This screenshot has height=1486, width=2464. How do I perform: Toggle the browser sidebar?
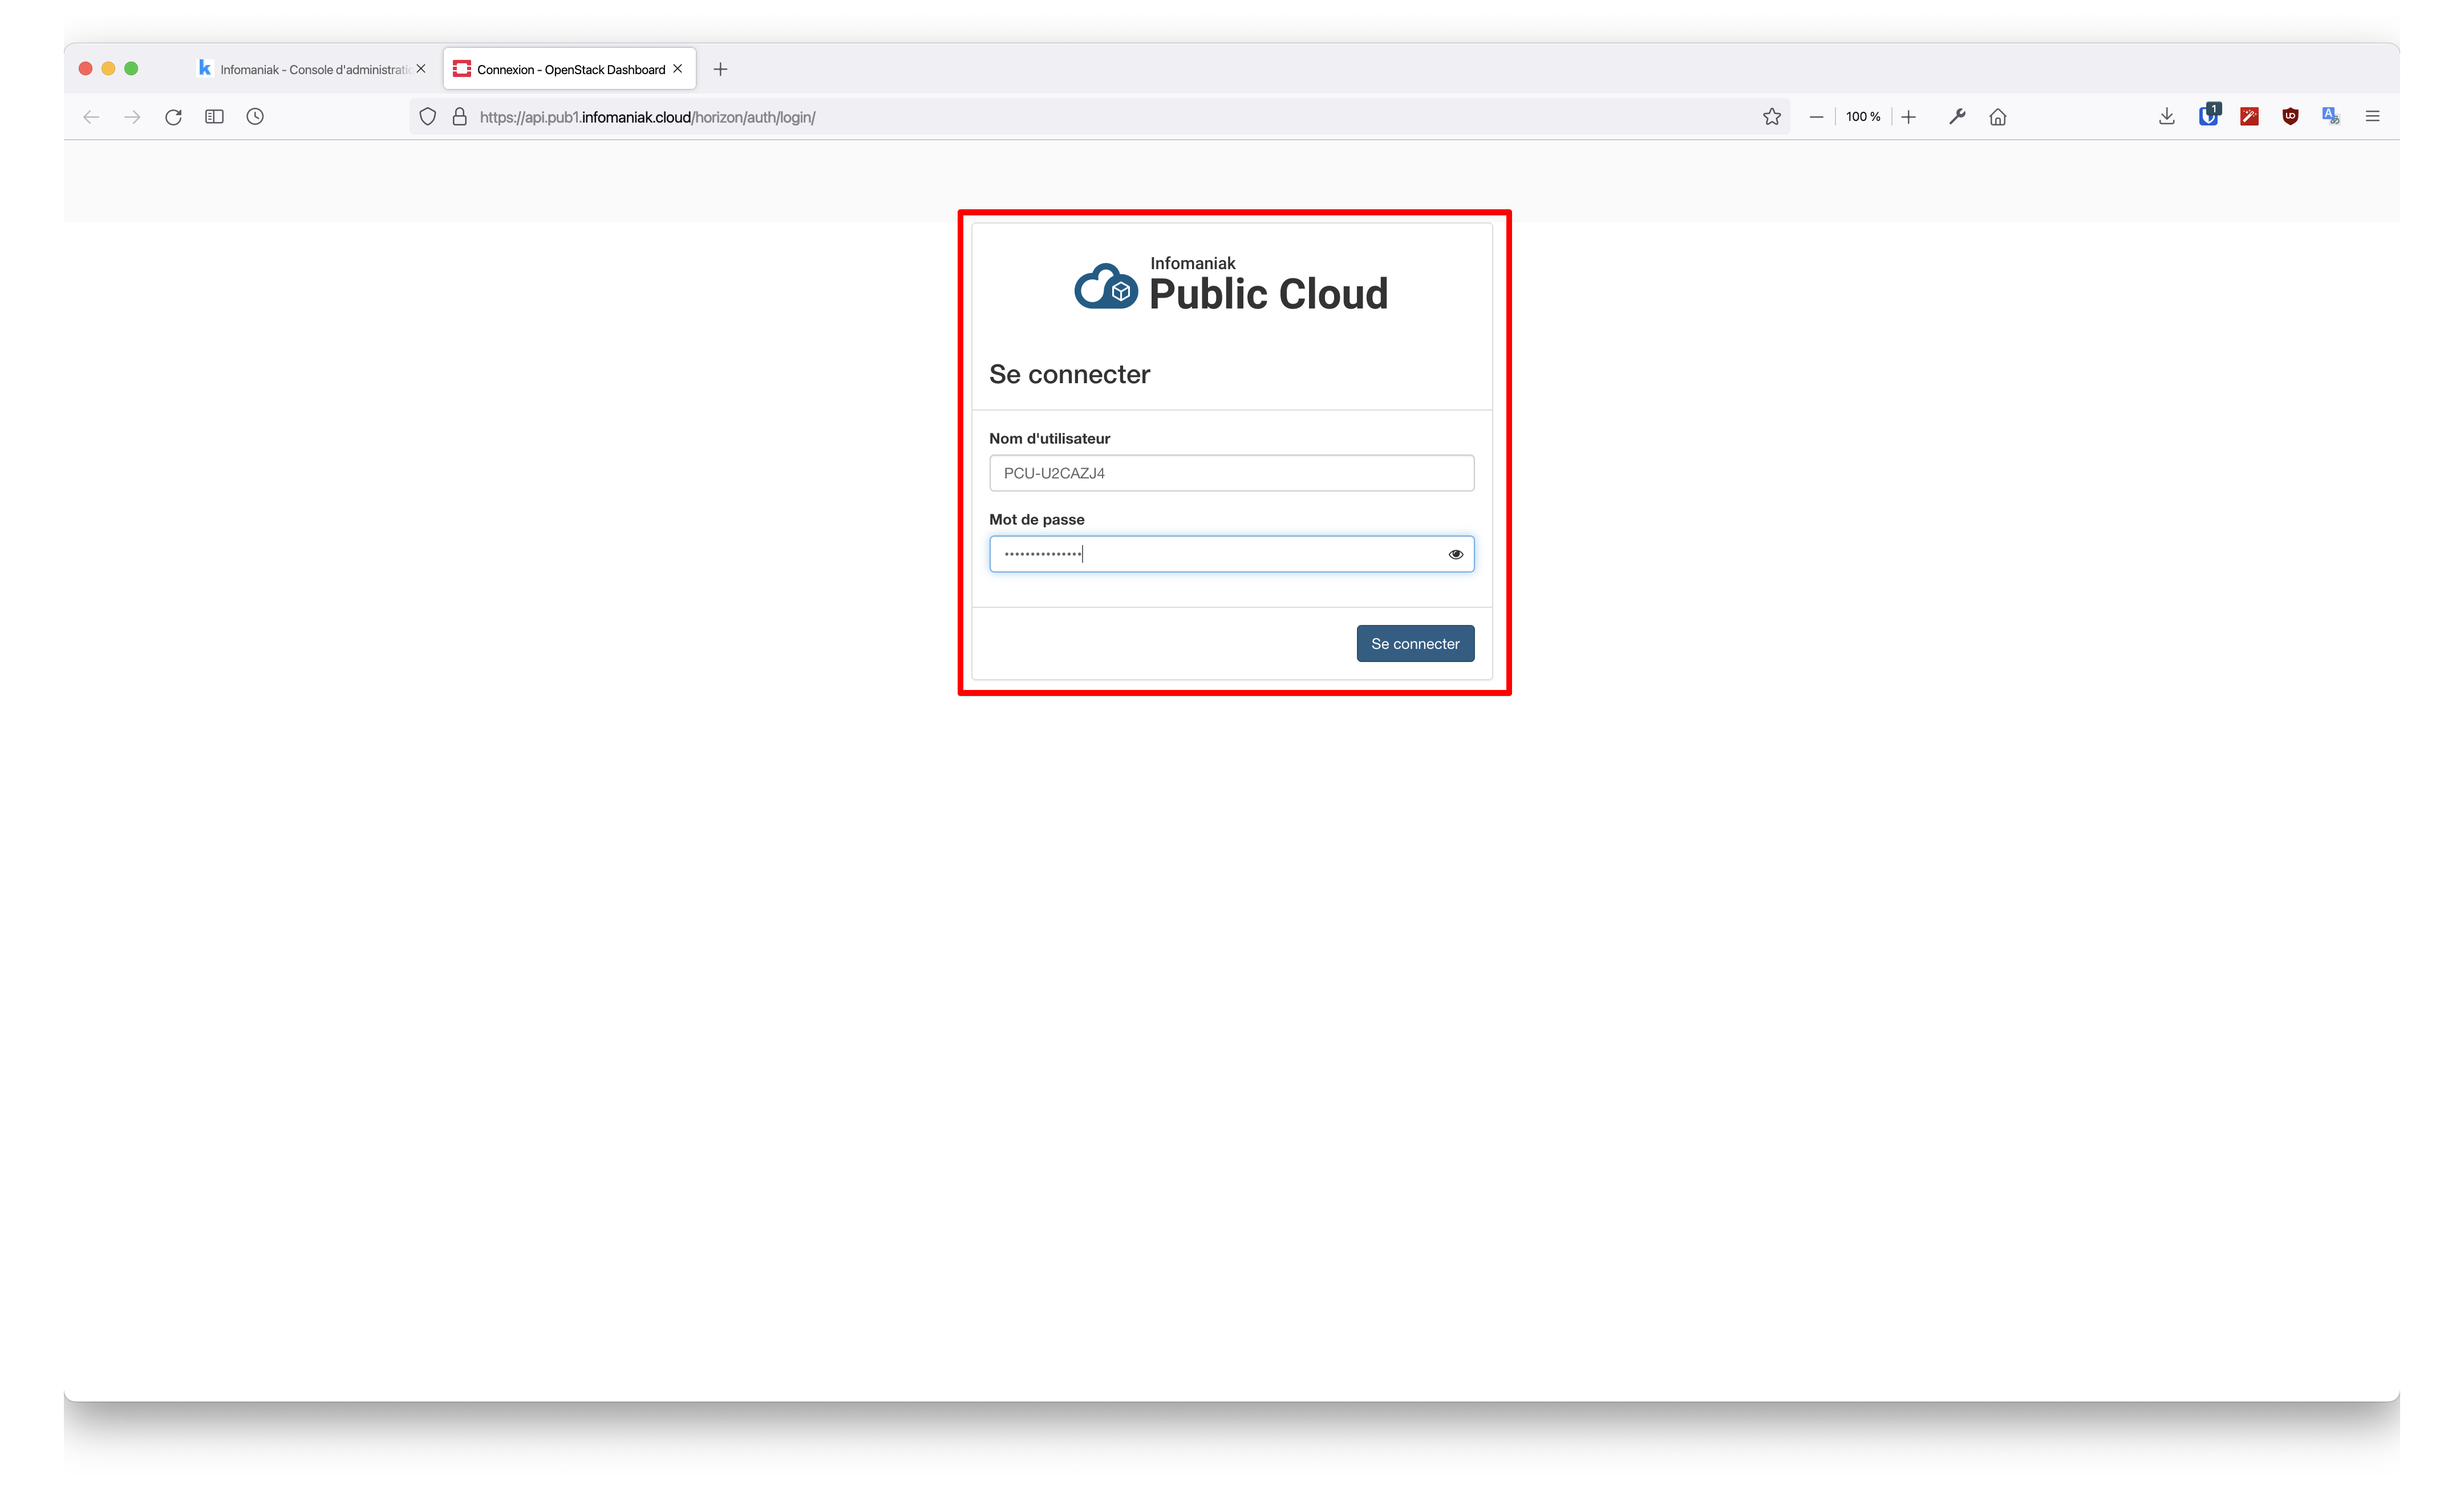(214, 116)
